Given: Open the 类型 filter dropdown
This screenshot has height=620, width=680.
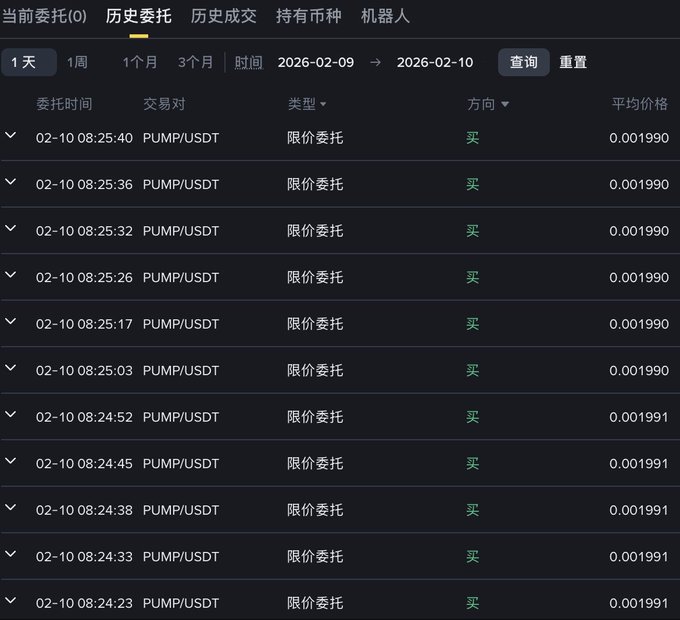Looking at the screenshot, I should (307, 104).
